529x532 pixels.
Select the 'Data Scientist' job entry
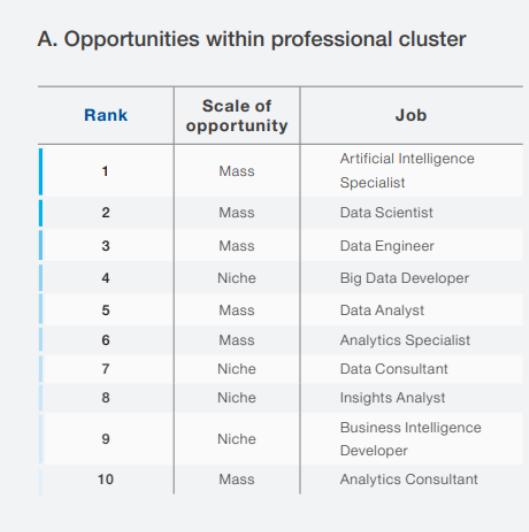(386, 212)
